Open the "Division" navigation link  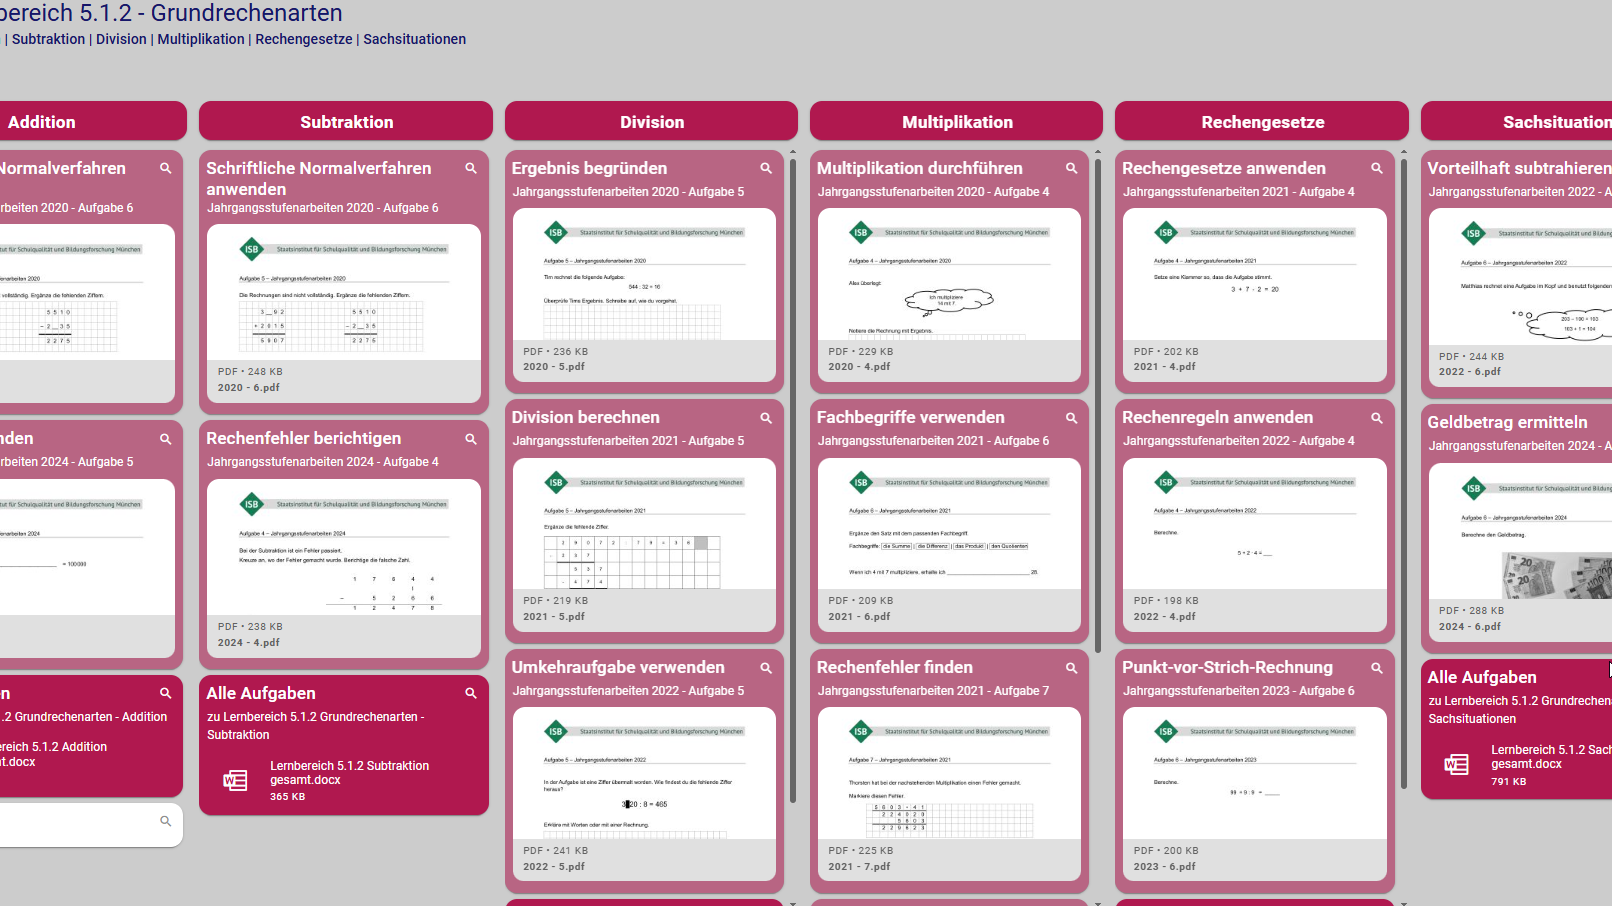120,39
